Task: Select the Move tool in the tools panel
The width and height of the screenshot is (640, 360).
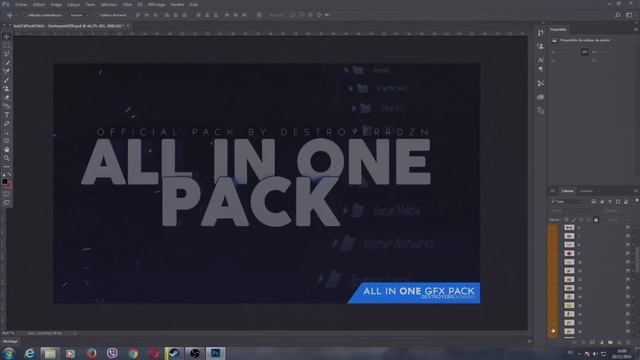Action: (7, 37)
